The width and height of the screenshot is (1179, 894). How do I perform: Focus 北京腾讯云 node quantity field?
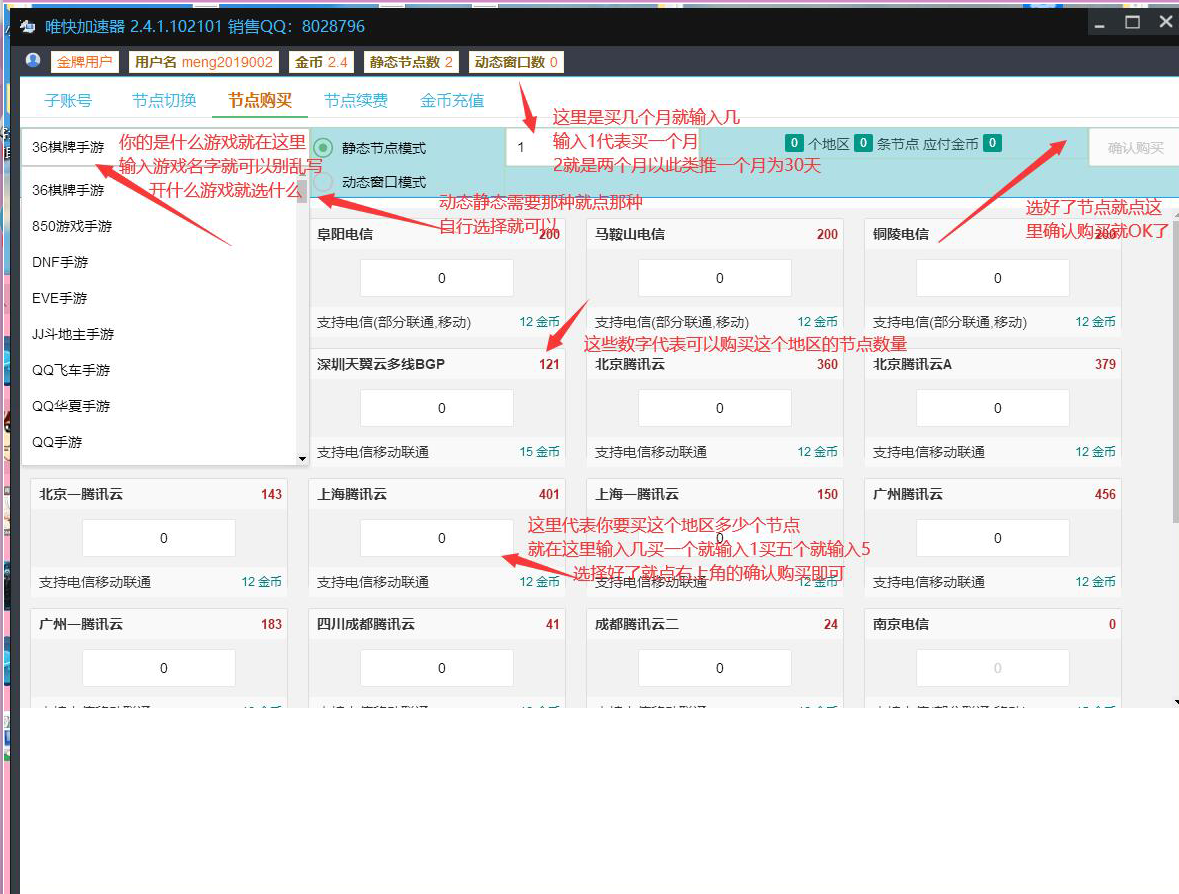pos(715,408)
